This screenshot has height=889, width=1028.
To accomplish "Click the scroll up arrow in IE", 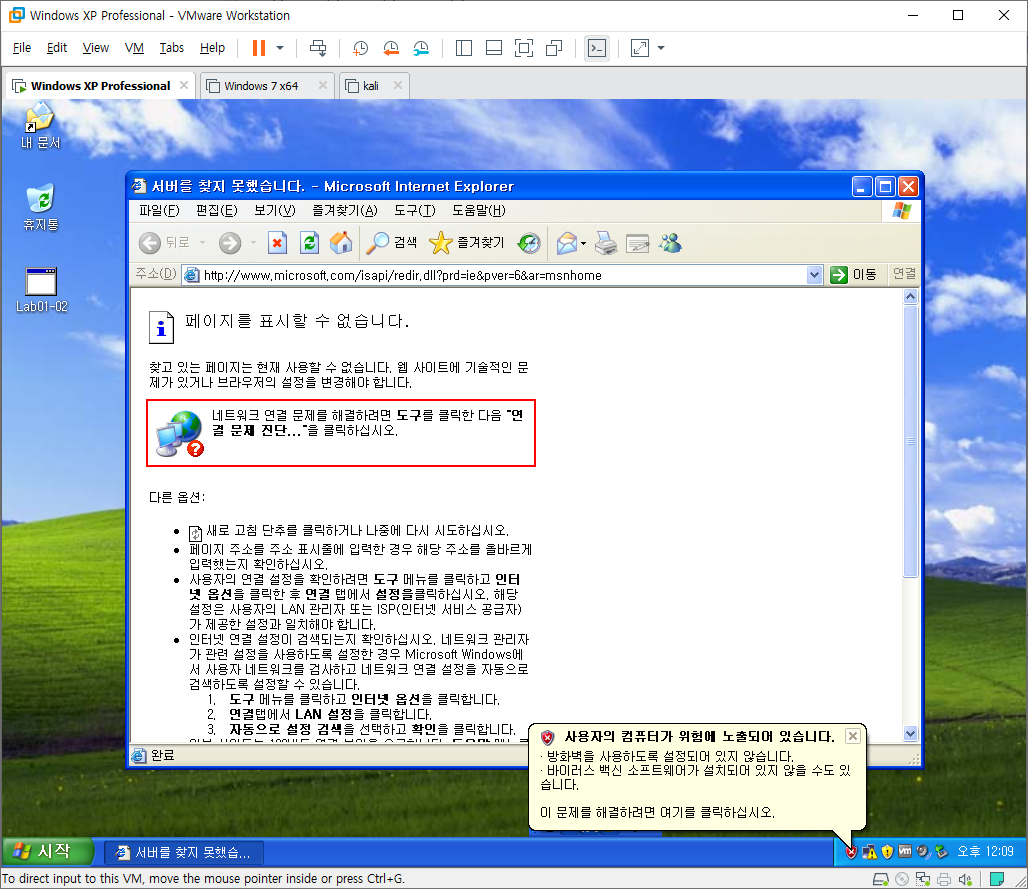I will (910, 297).
